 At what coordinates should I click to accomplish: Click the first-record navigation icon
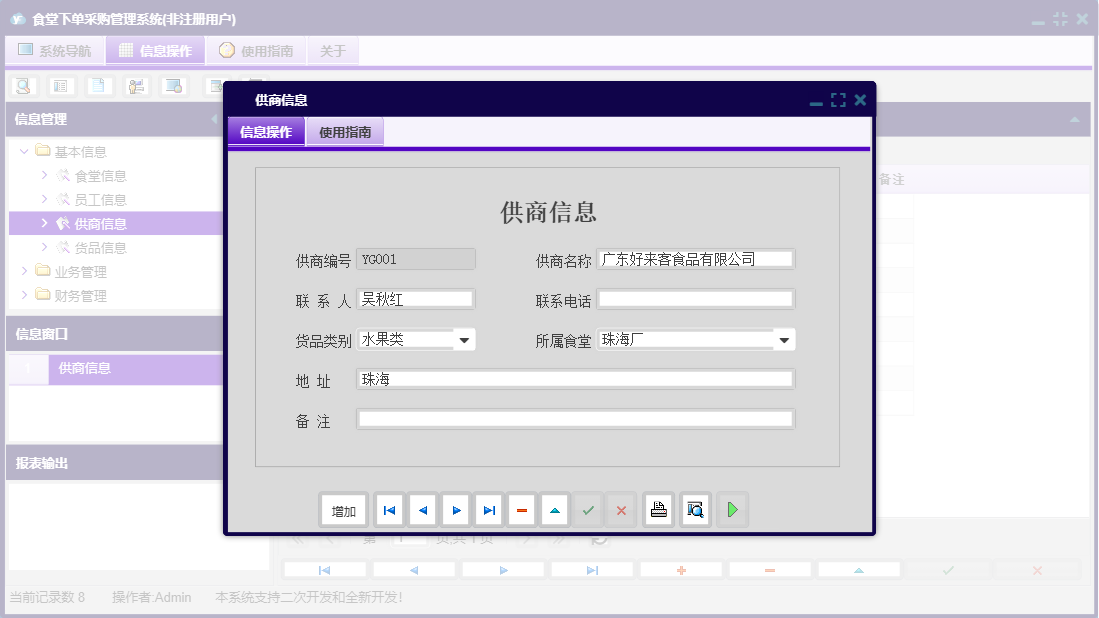(389, 509)
